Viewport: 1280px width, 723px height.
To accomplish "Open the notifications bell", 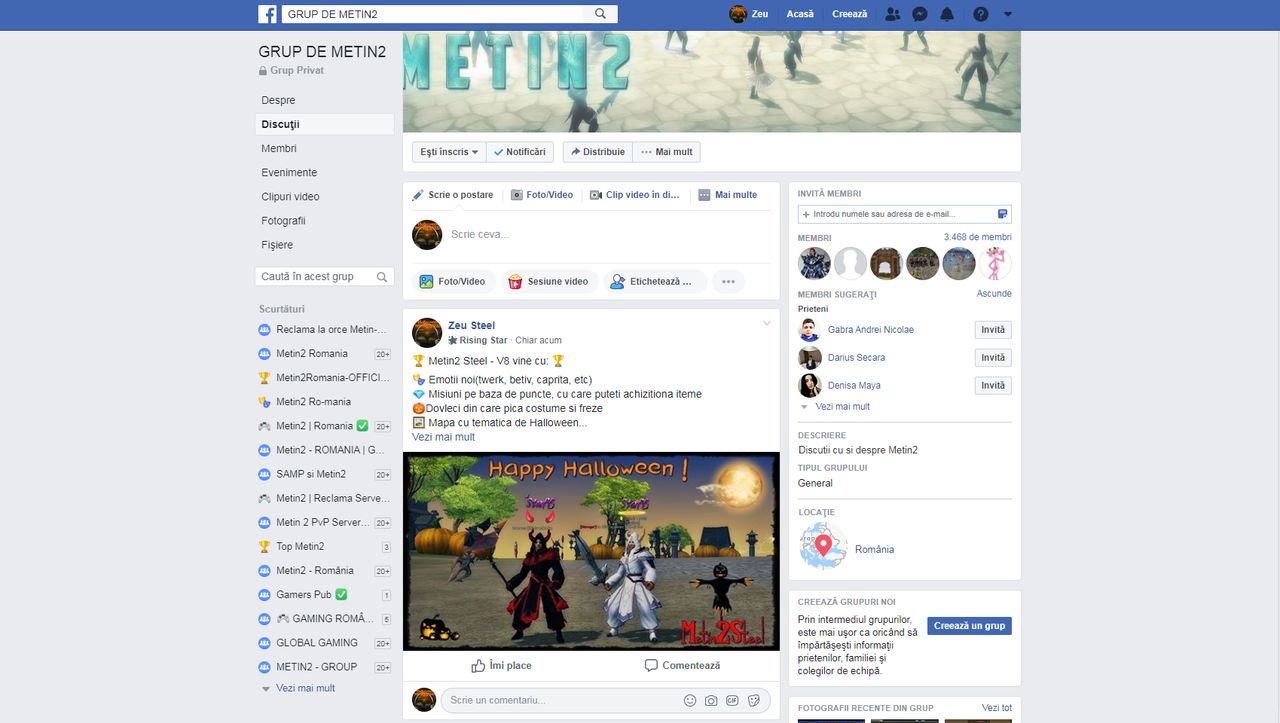I will pyautogui.click(x=946, y=14).
